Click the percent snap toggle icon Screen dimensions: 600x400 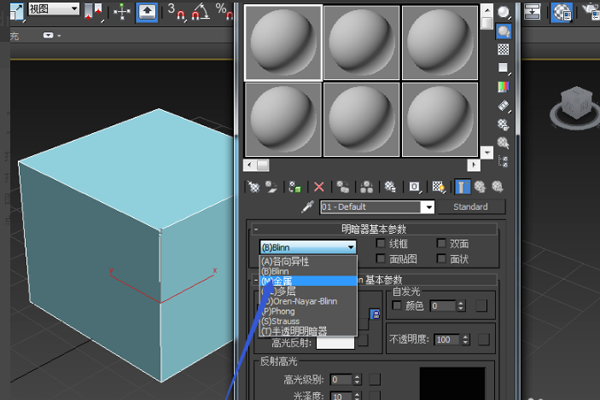pos(223,11)
